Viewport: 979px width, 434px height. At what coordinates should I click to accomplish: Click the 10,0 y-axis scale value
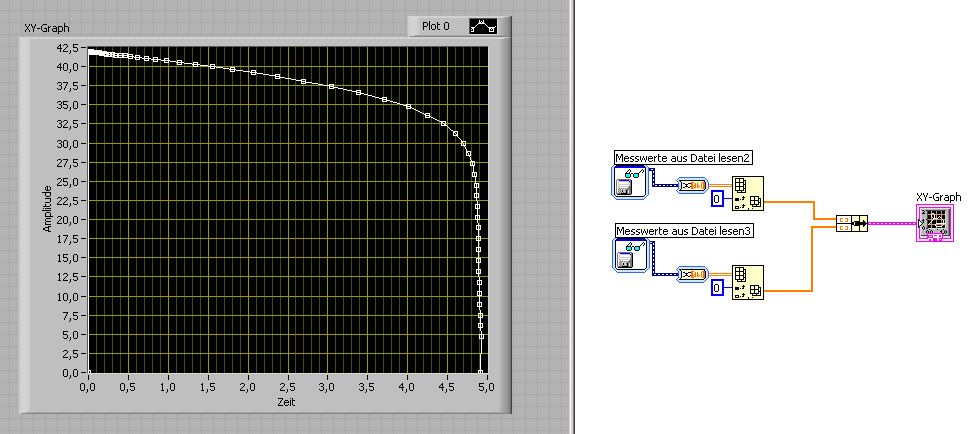click(x=67, y=297)
